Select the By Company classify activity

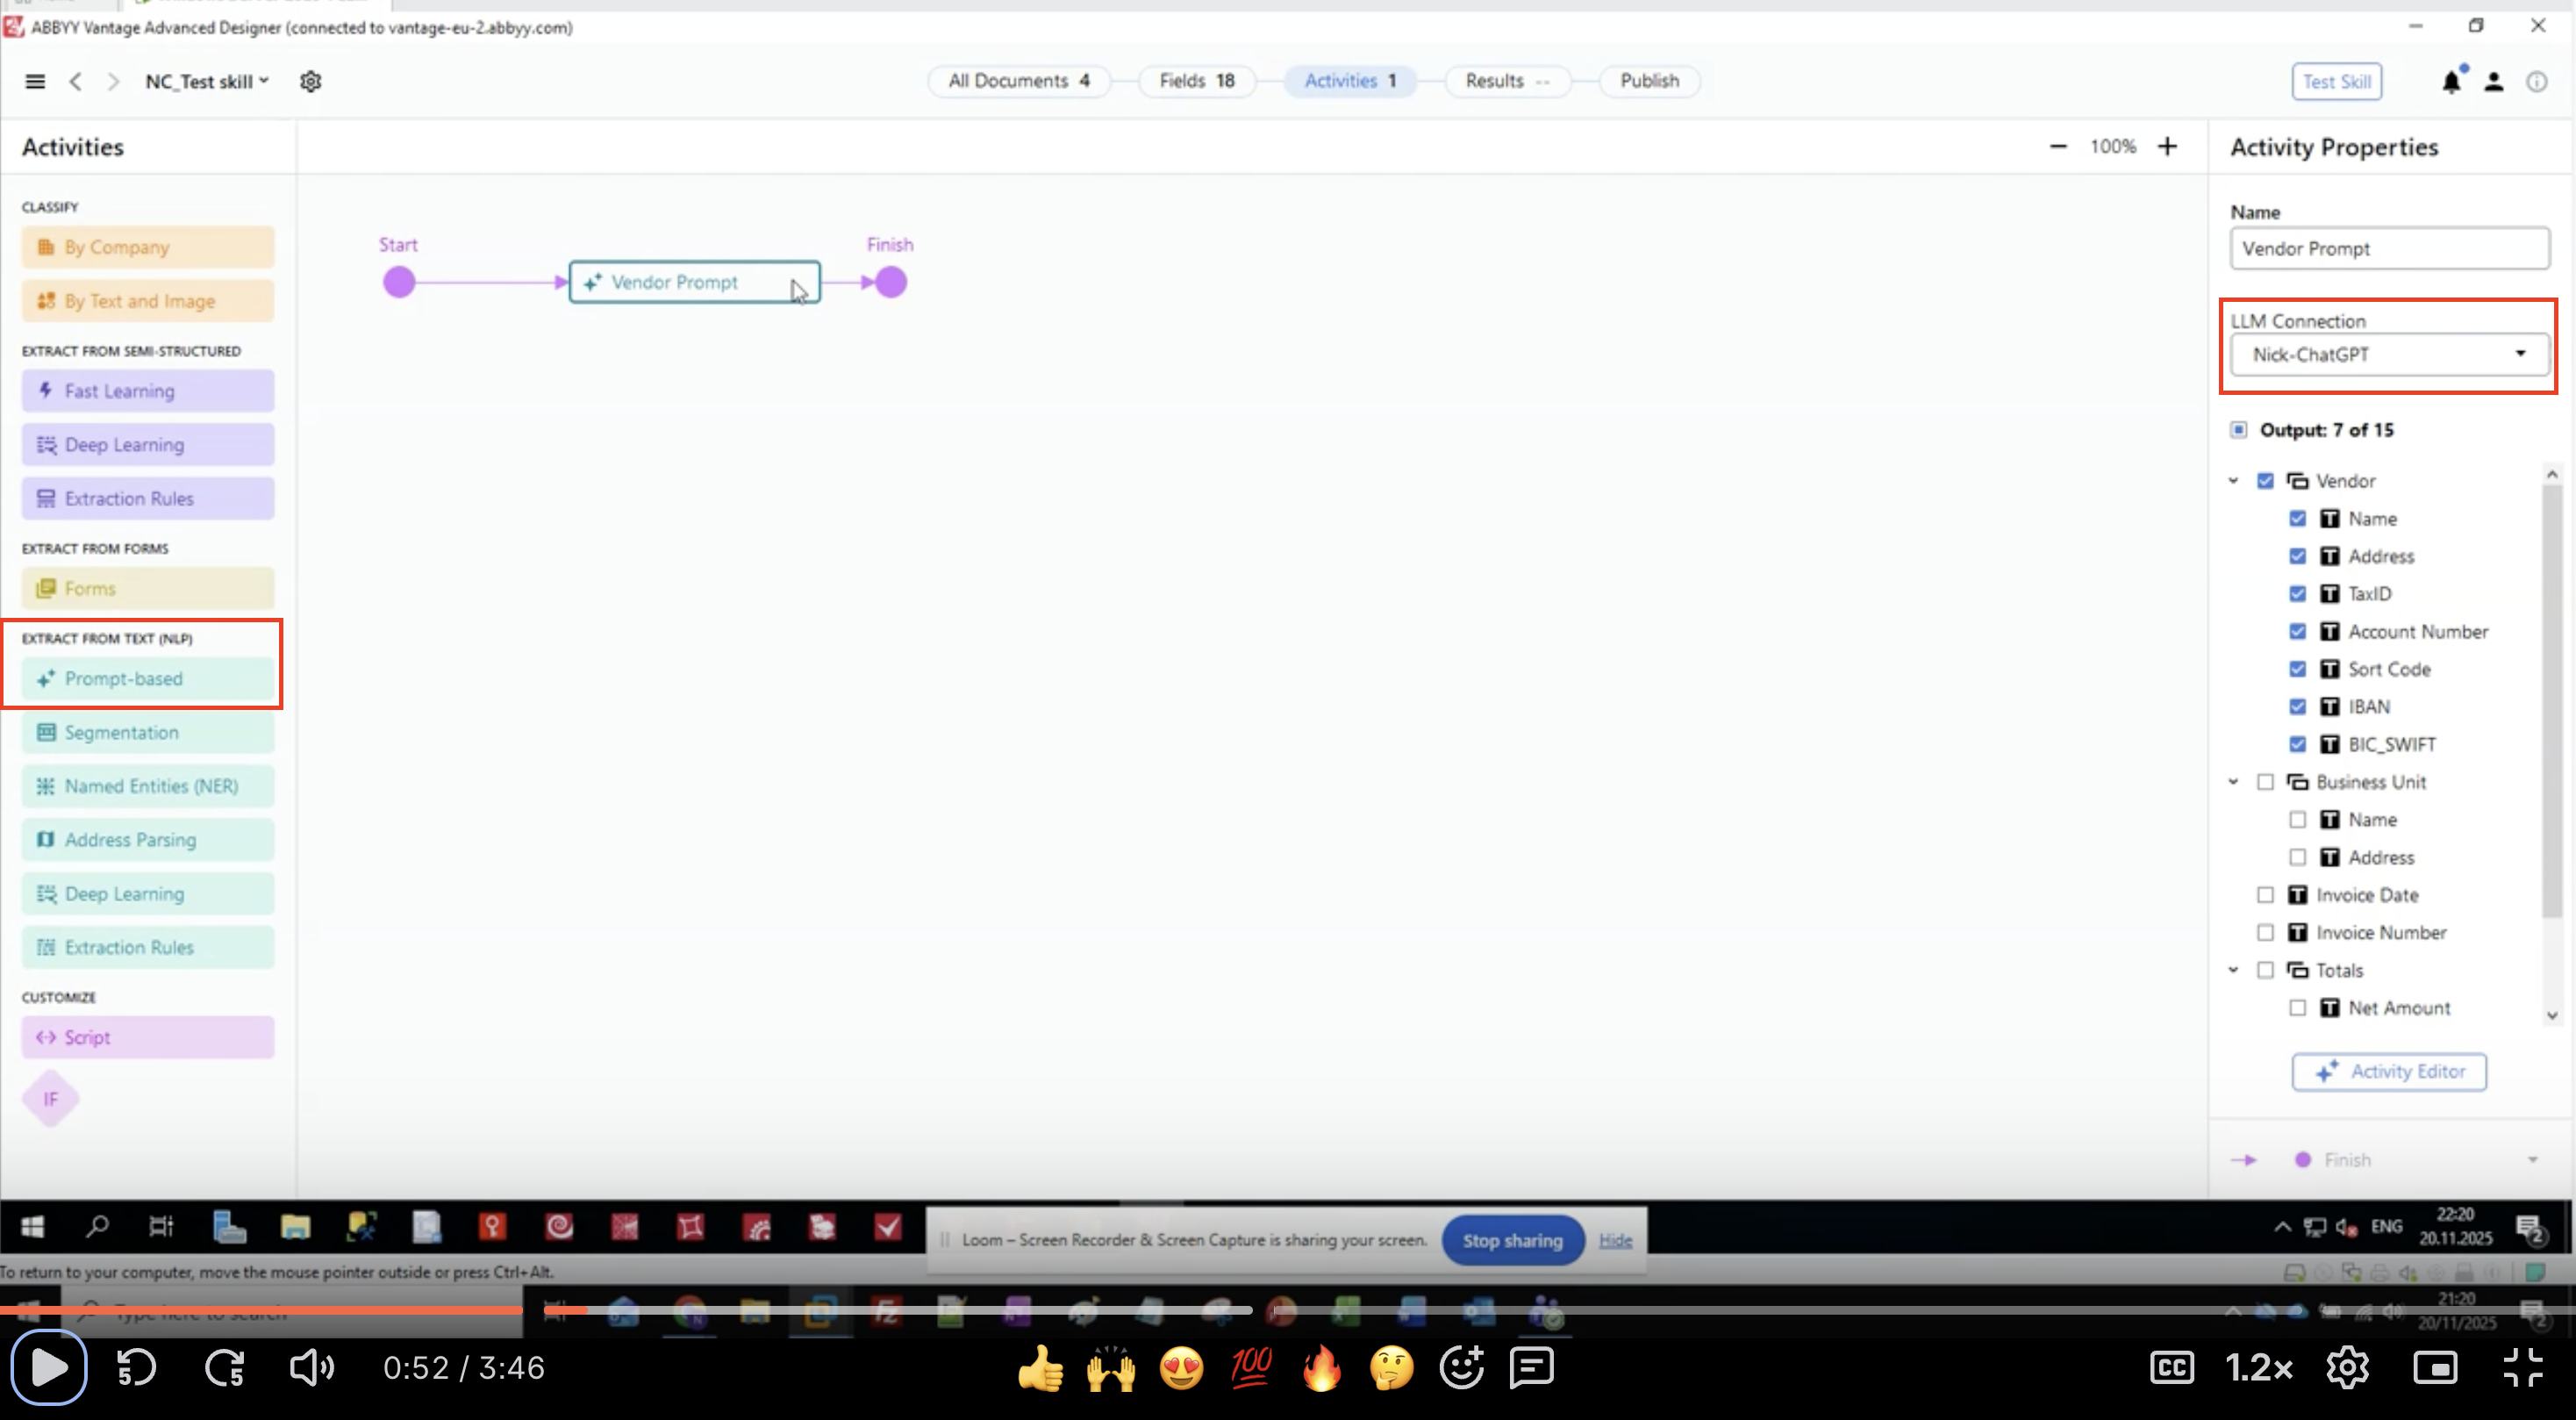coord(147,247)
